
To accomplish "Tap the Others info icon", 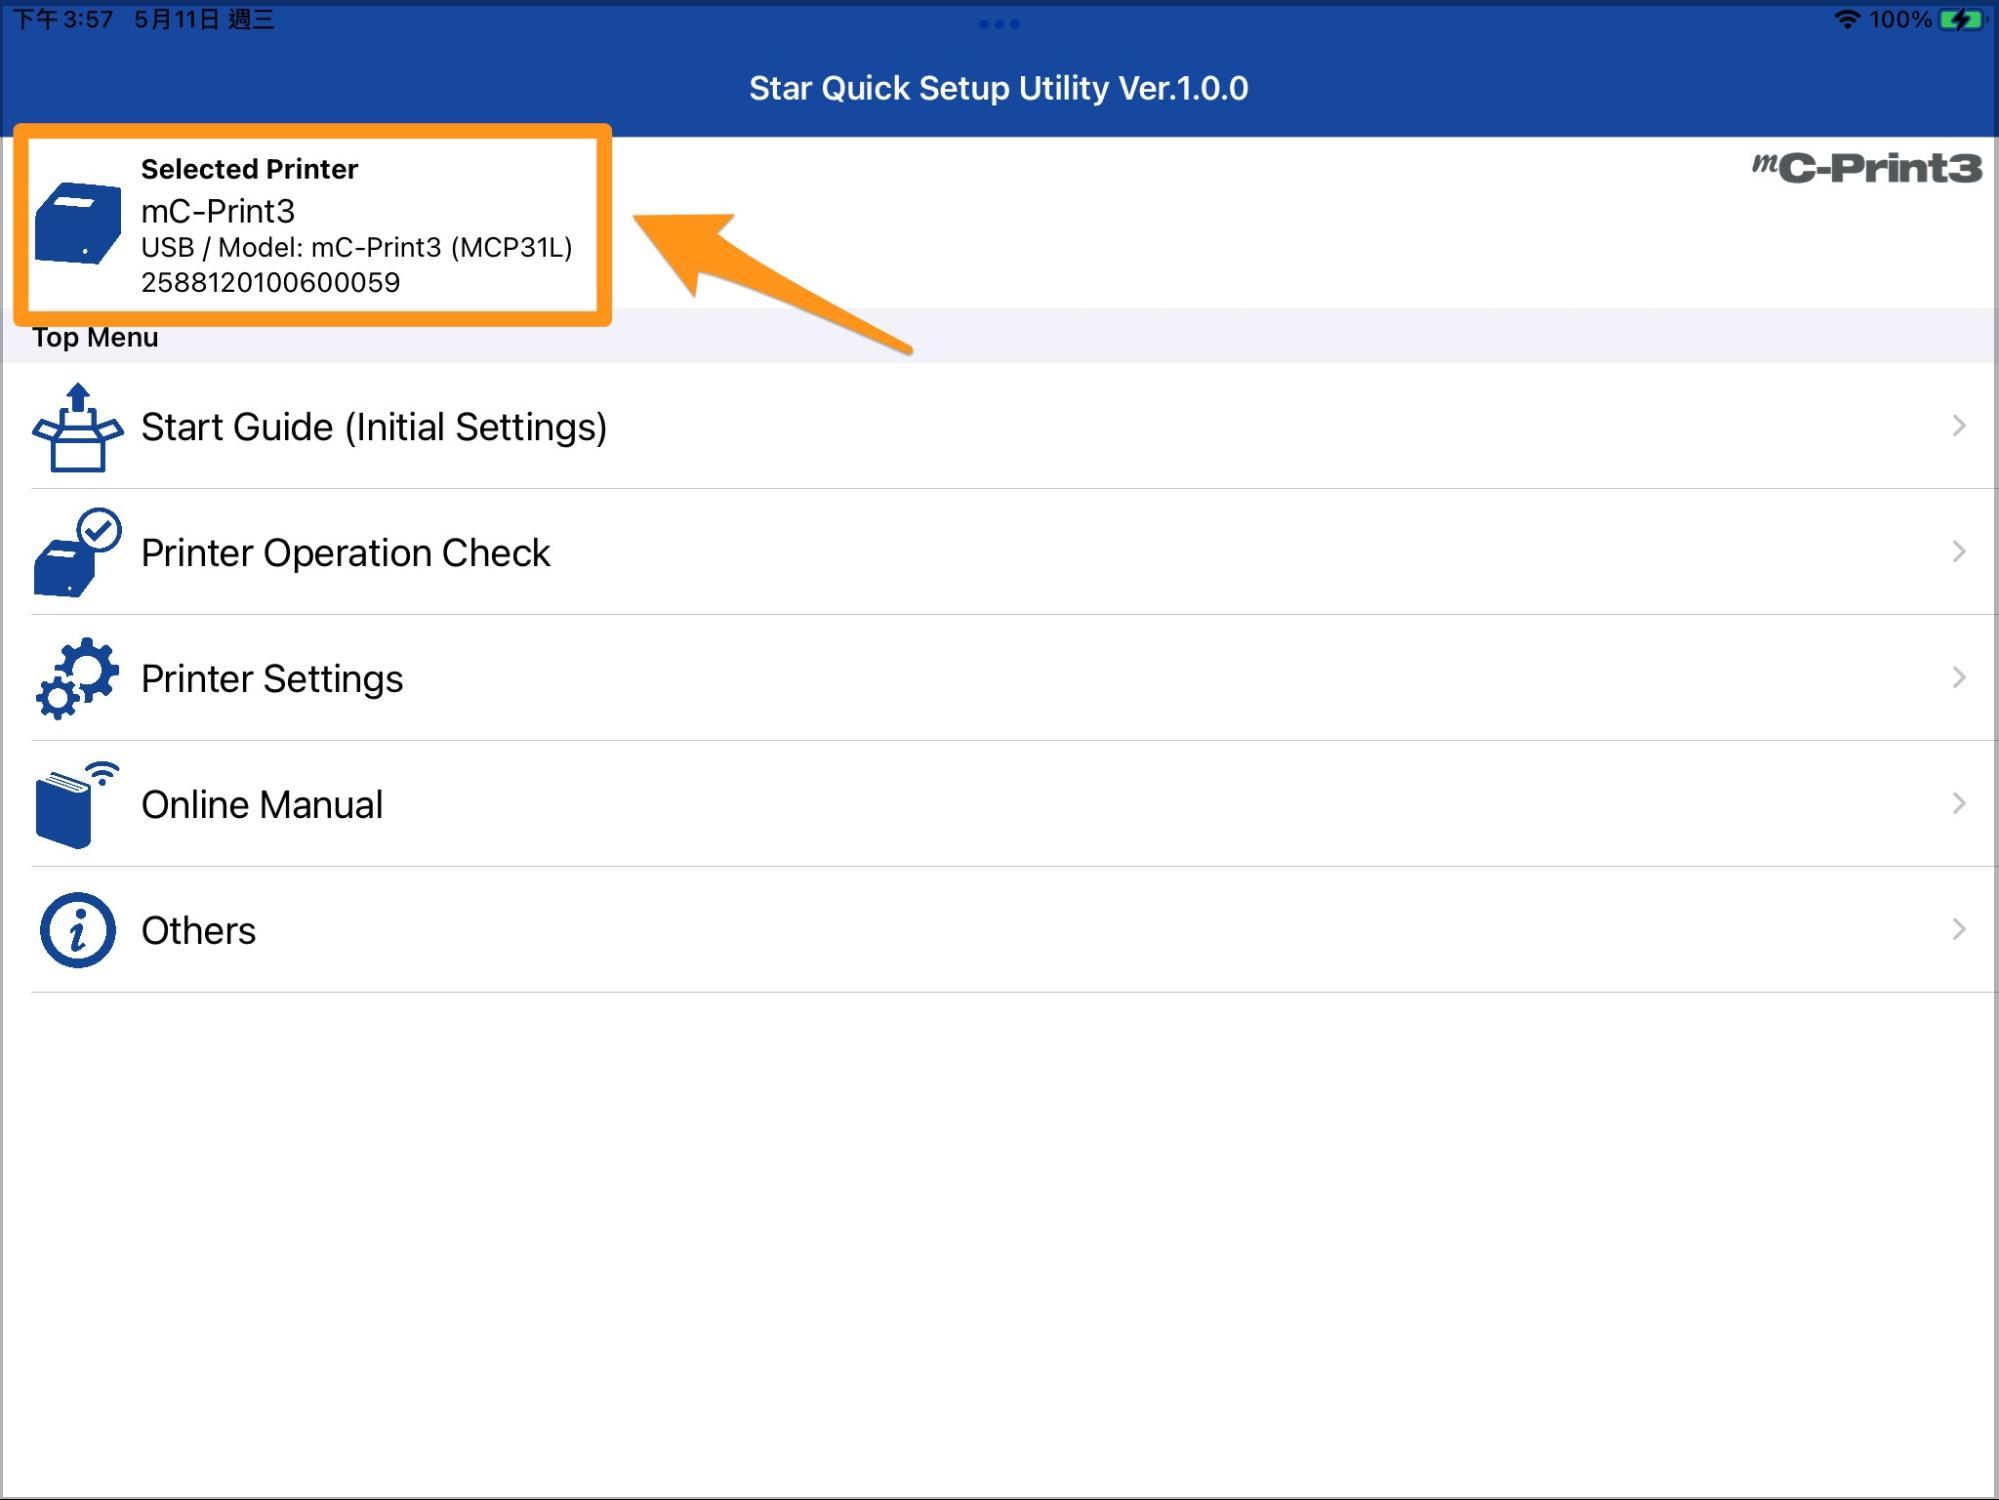I will coord(78,930).
